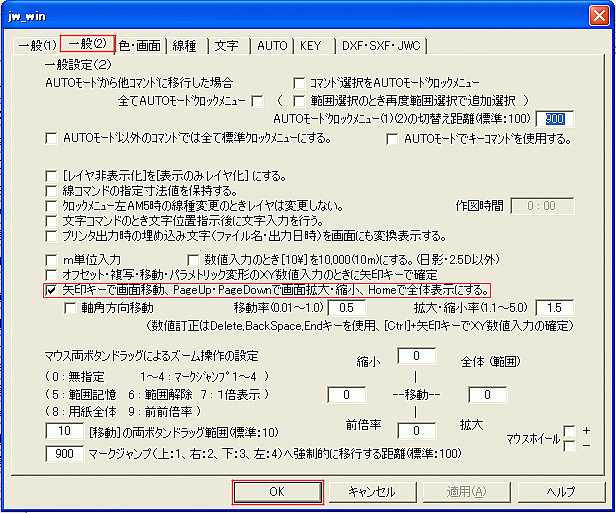Click the 移動率 input field
This screenshot has height=513, width=616.
[x=346, y=308]
